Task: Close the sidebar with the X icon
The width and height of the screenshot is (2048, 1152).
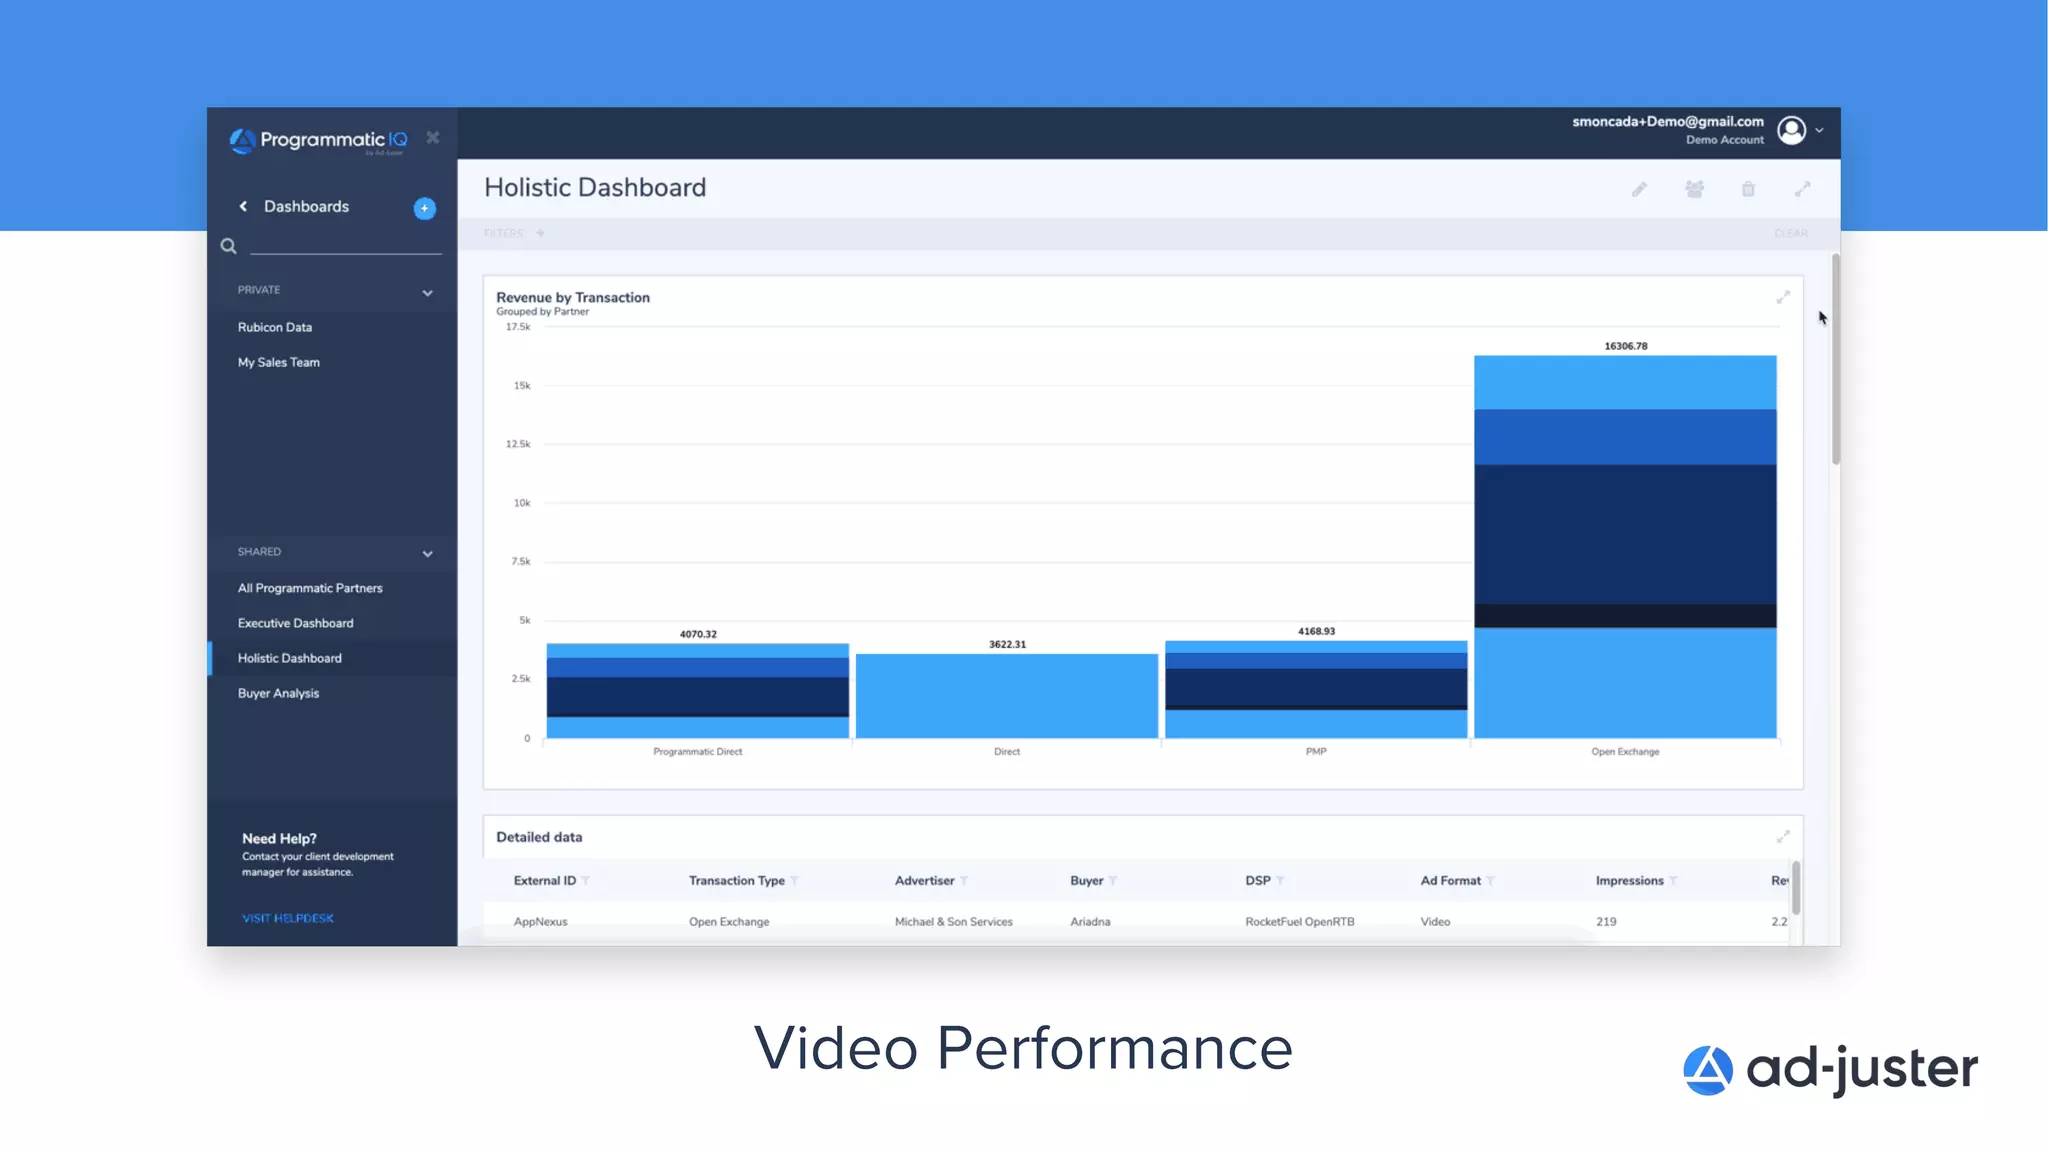Action: click(x=433, y=137)
